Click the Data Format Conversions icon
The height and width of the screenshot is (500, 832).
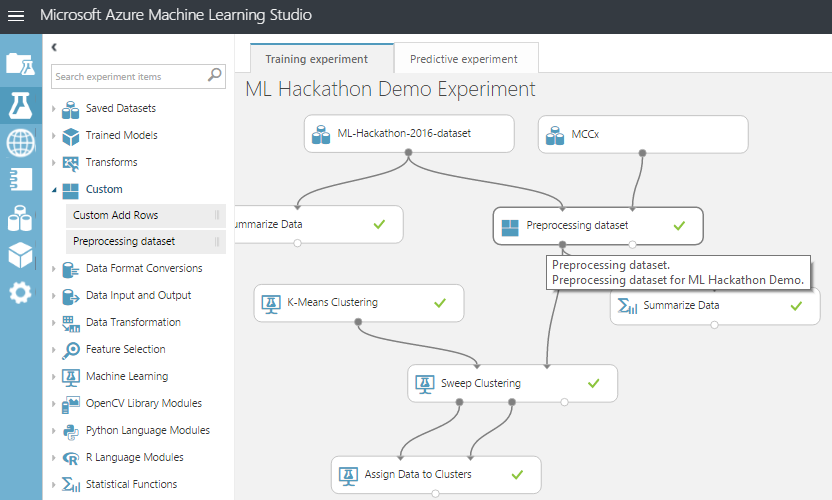71,270
